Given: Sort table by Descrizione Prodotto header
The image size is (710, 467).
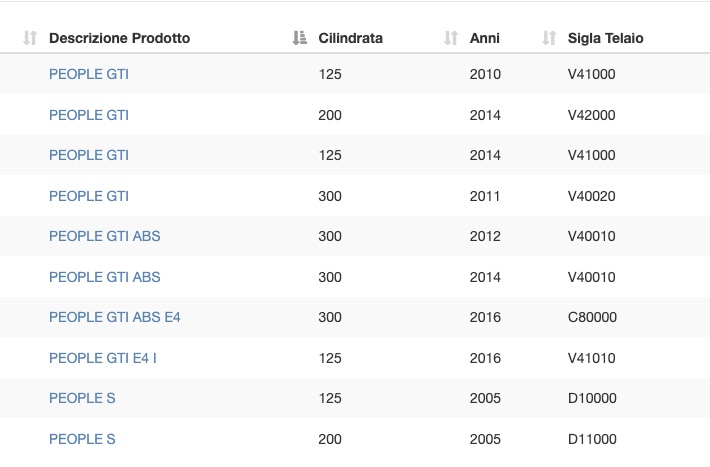Looking at the screenshot, I should [120, 38].
